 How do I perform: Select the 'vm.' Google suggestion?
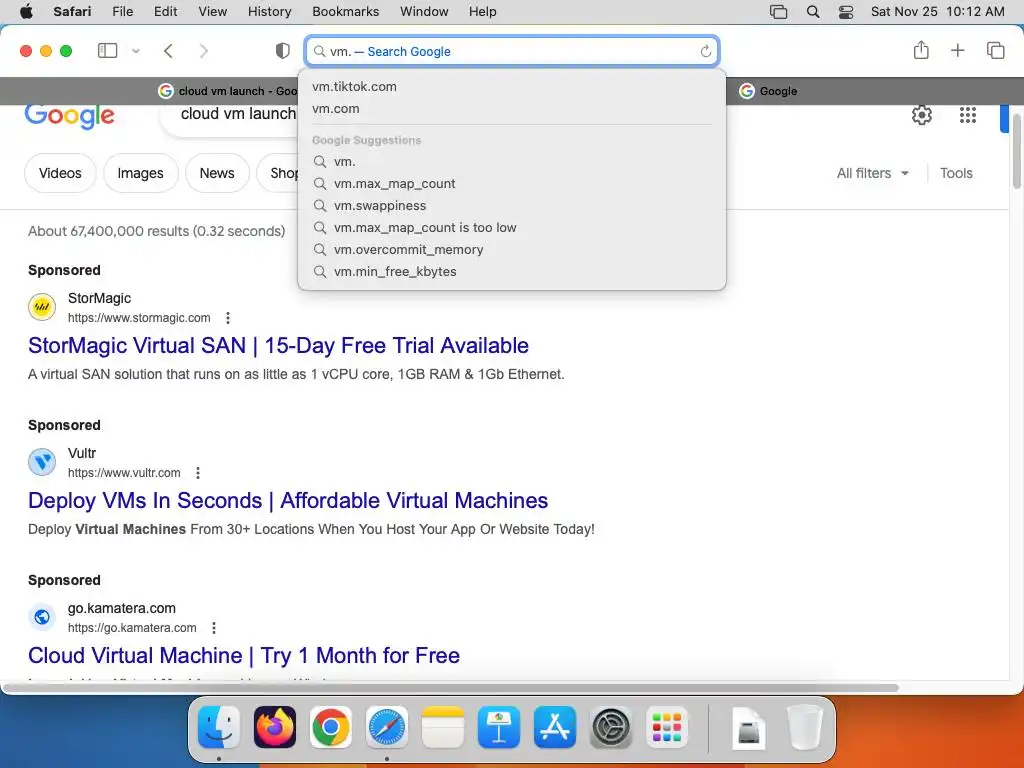click(x=512, y=161)
